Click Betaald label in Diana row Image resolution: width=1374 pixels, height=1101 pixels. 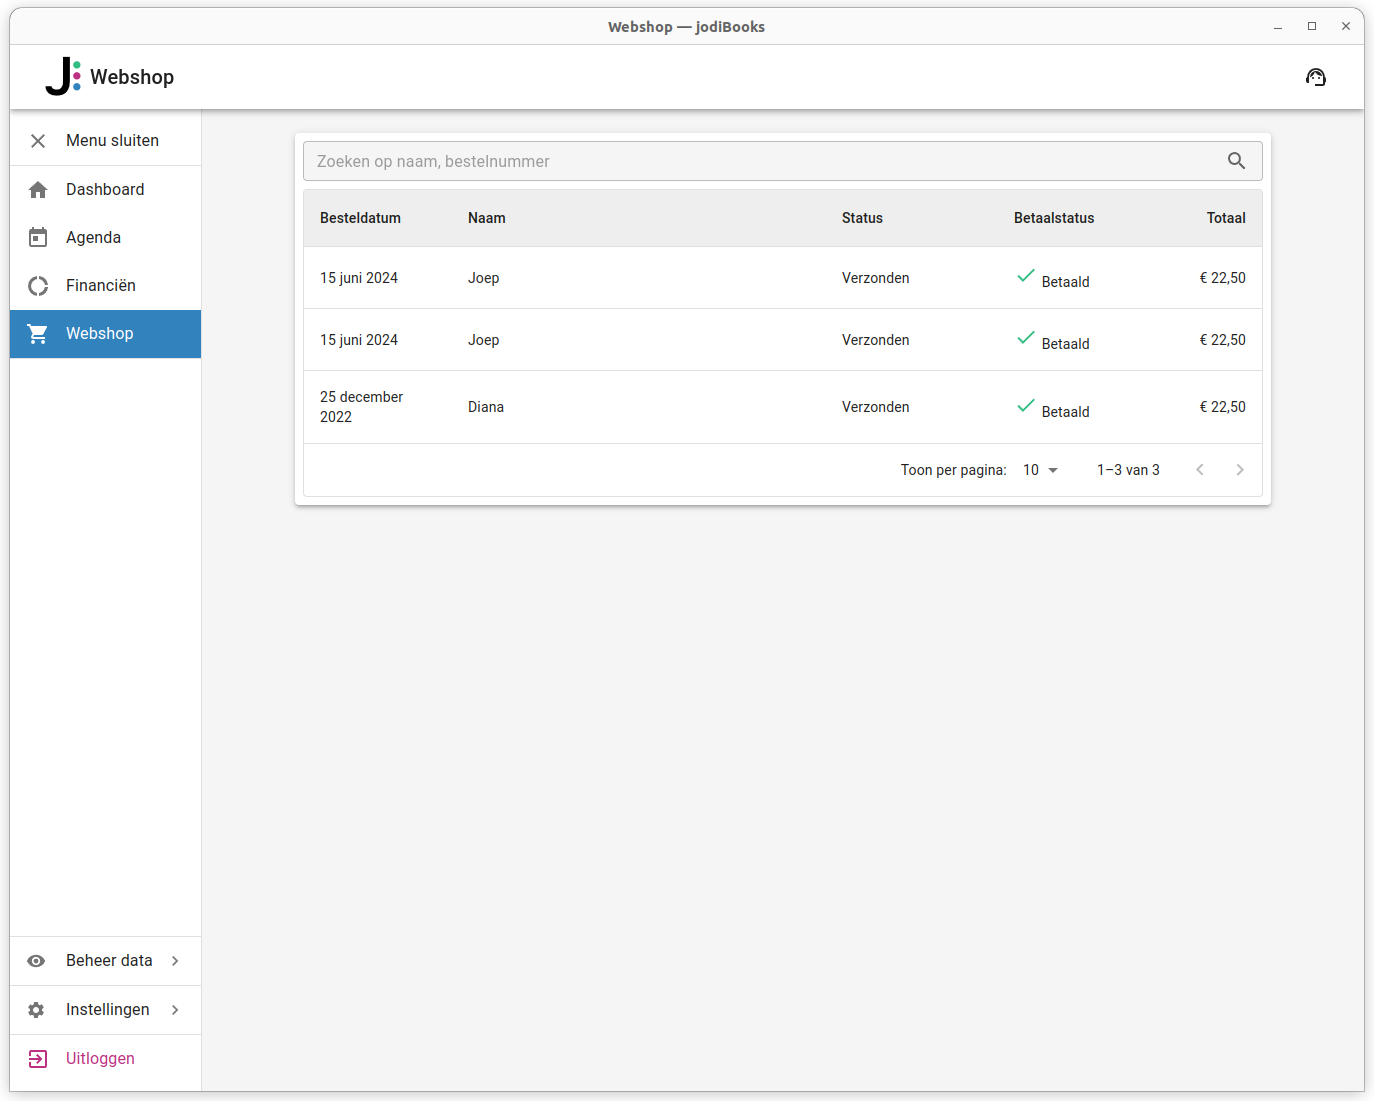pos(1066,412)
